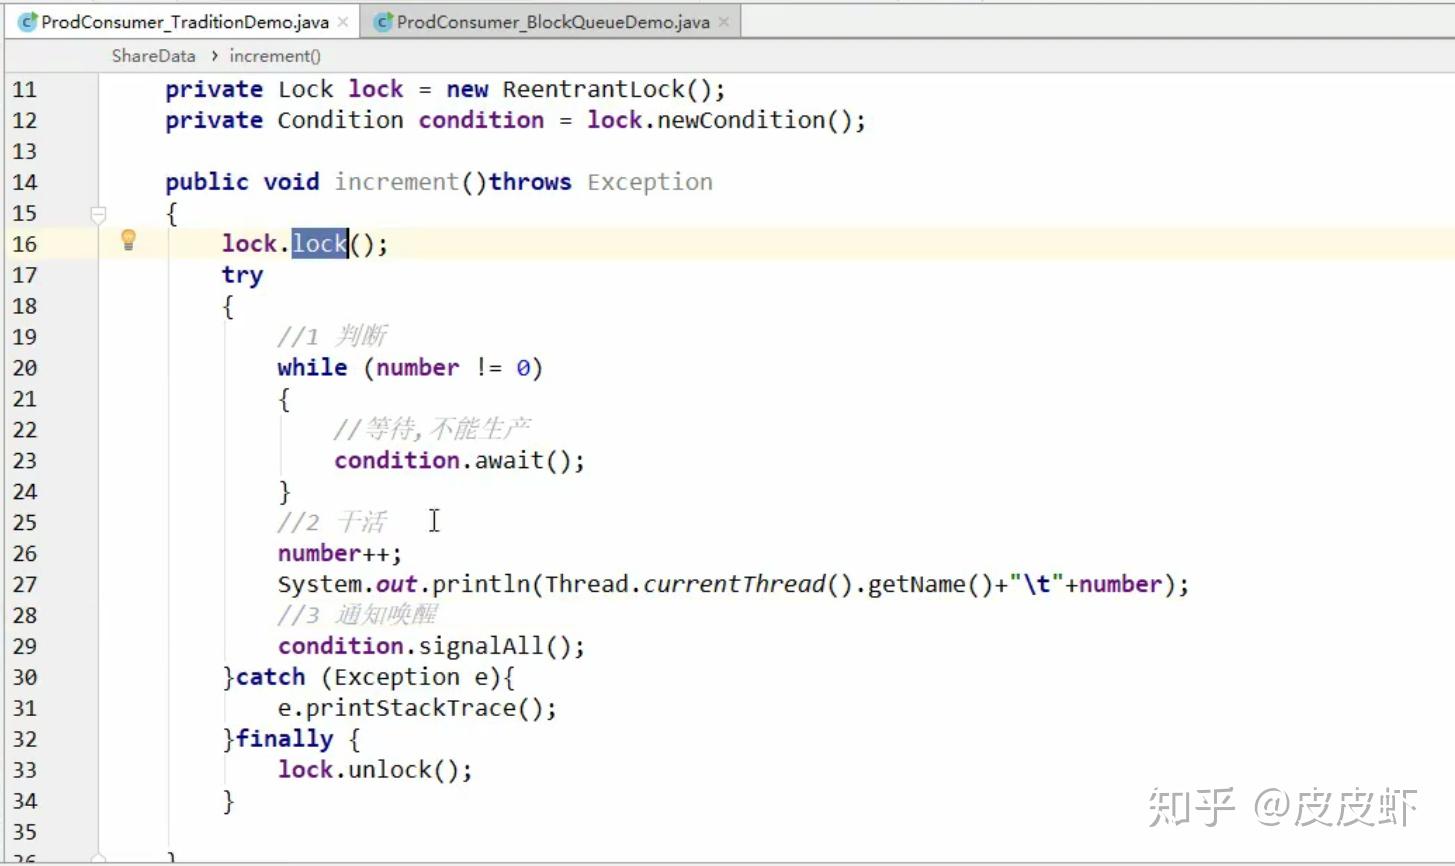Close the ProdConsumer_BlockQueueDemo.java tab
Image resolution: width=1455 pixels, height=866 pixels.
pos(724,22)
